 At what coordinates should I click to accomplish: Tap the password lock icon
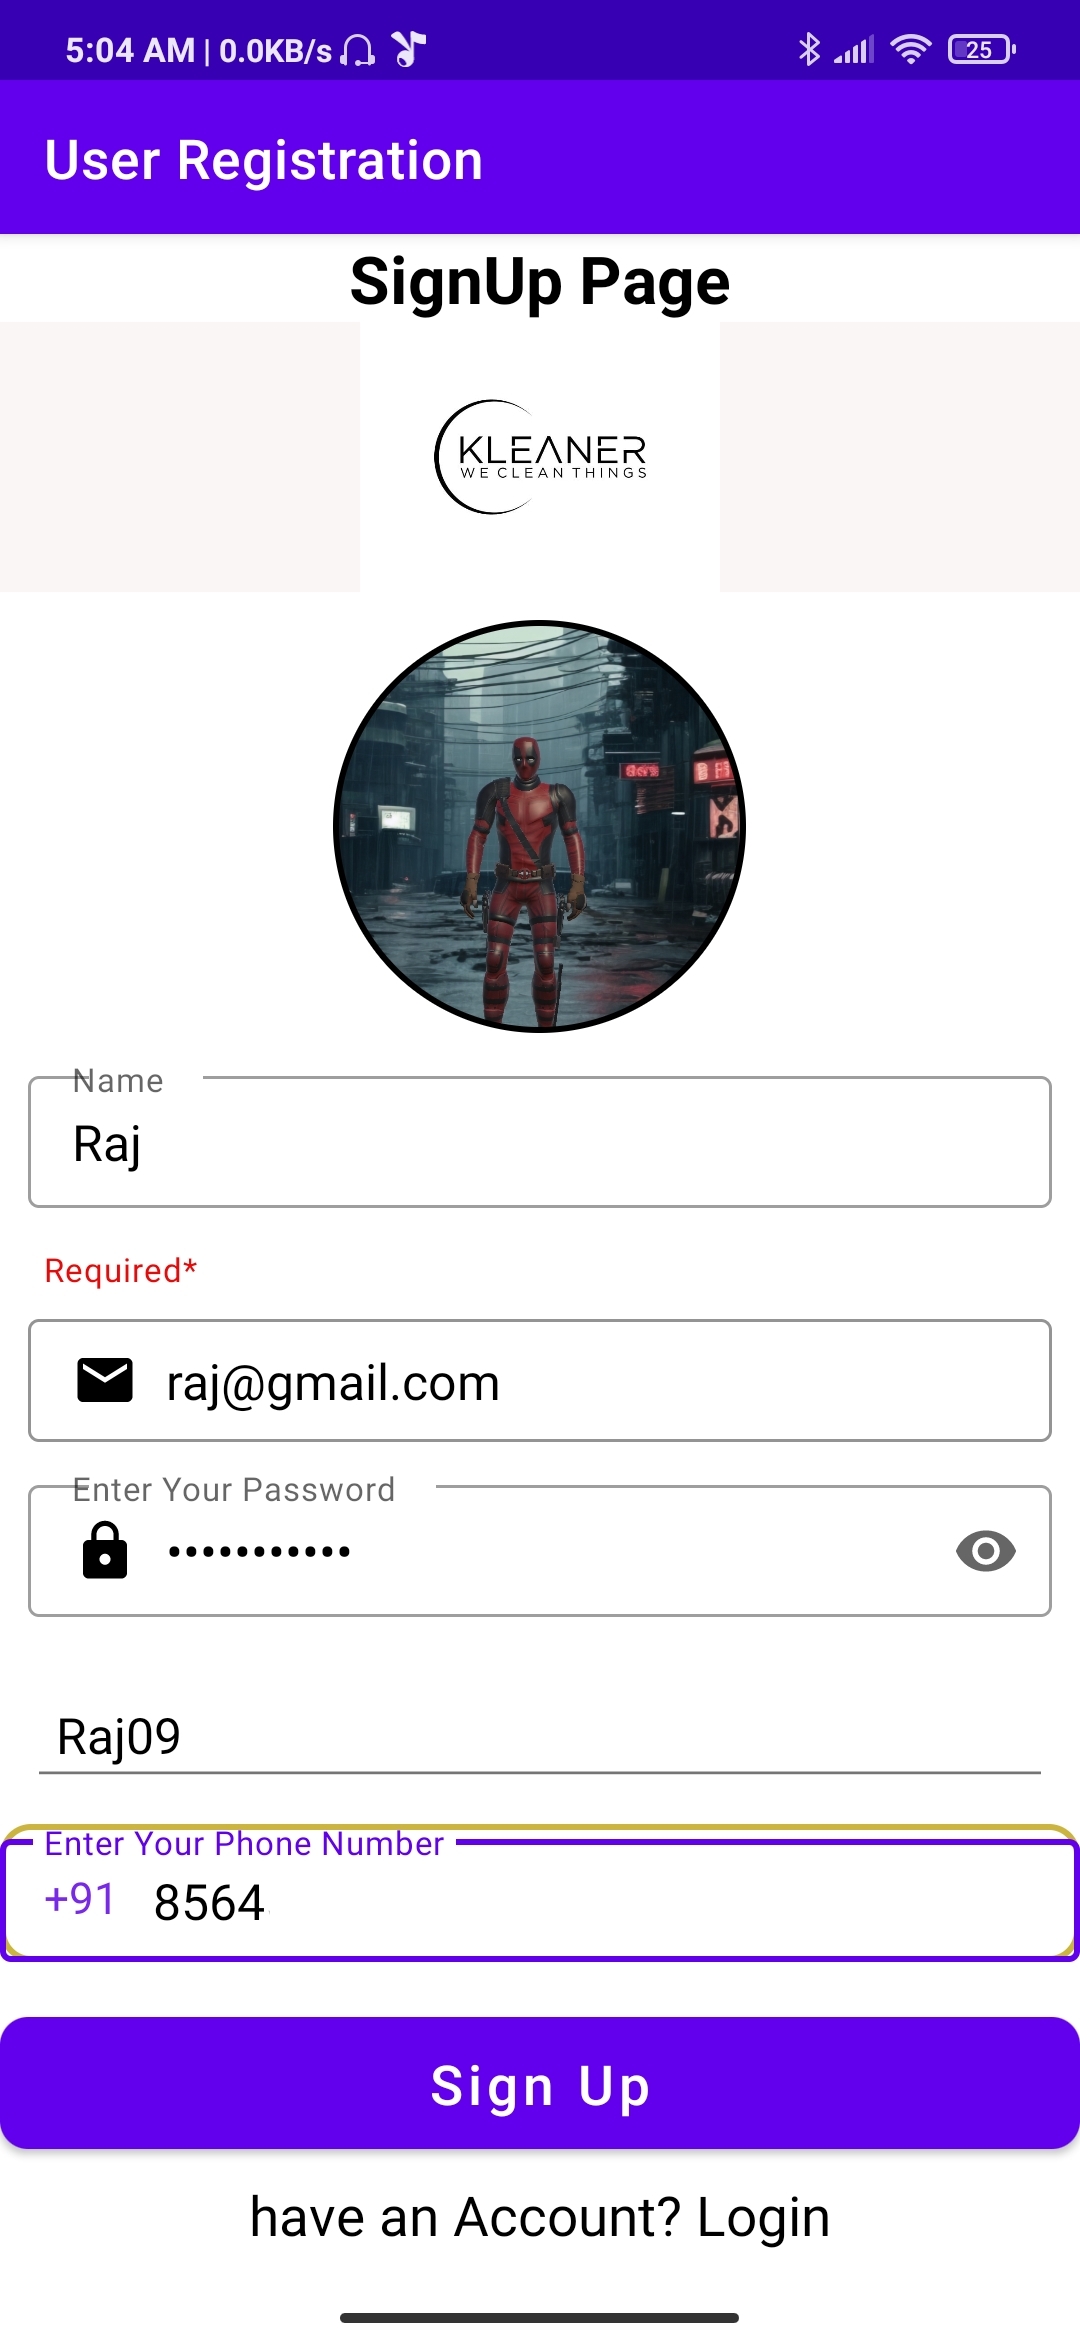click(105, 1550)
